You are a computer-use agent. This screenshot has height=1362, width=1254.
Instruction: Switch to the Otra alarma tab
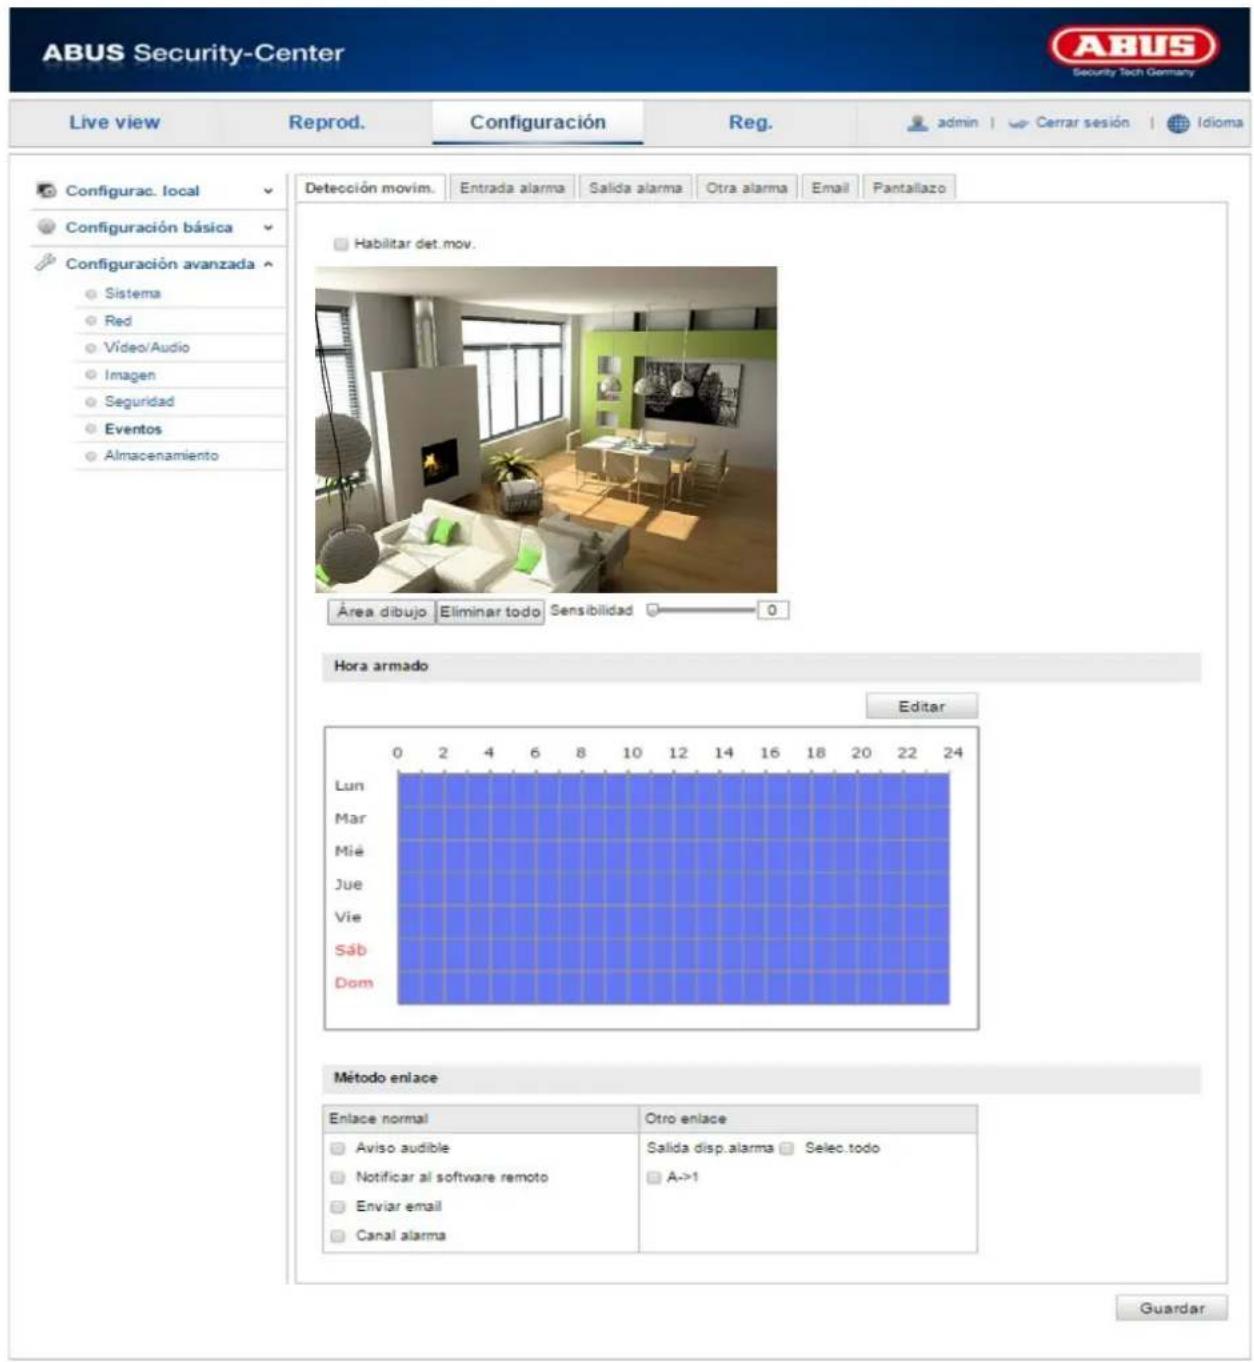(x=747, y=188)
